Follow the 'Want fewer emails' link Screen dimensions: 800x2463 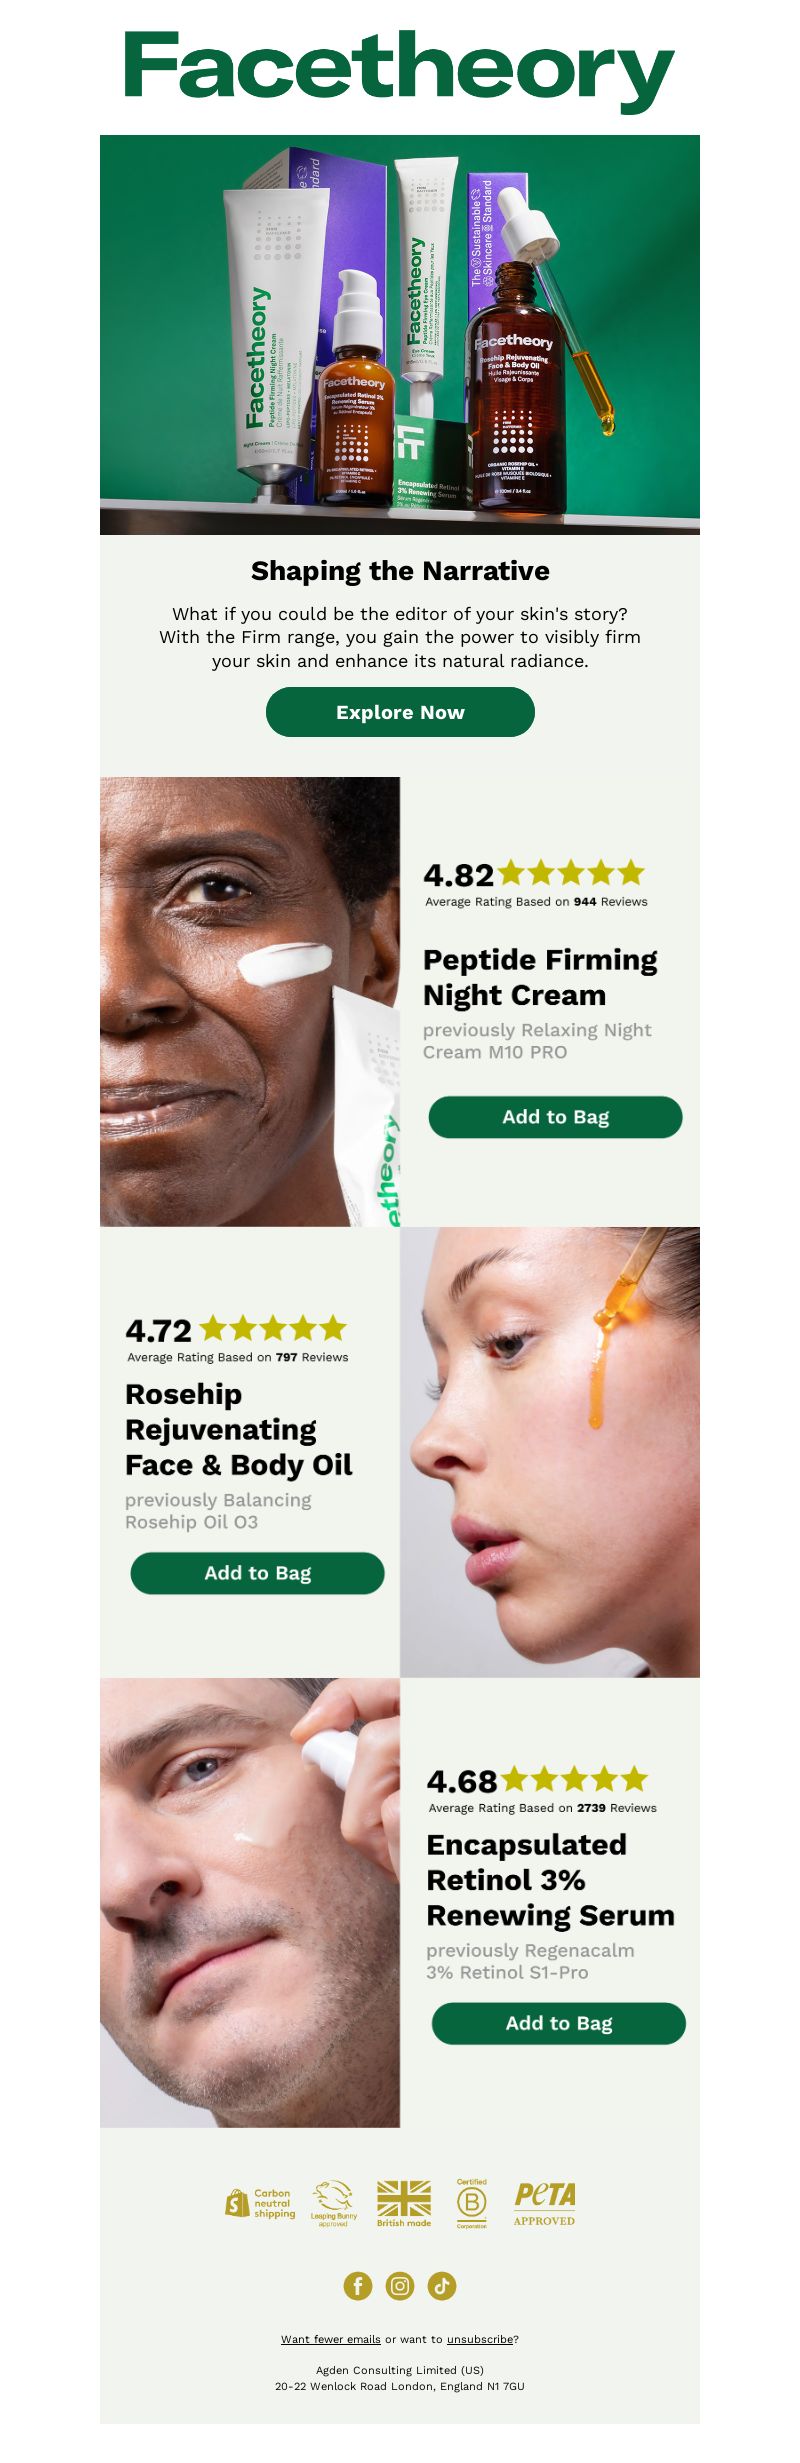point(331,2339)
